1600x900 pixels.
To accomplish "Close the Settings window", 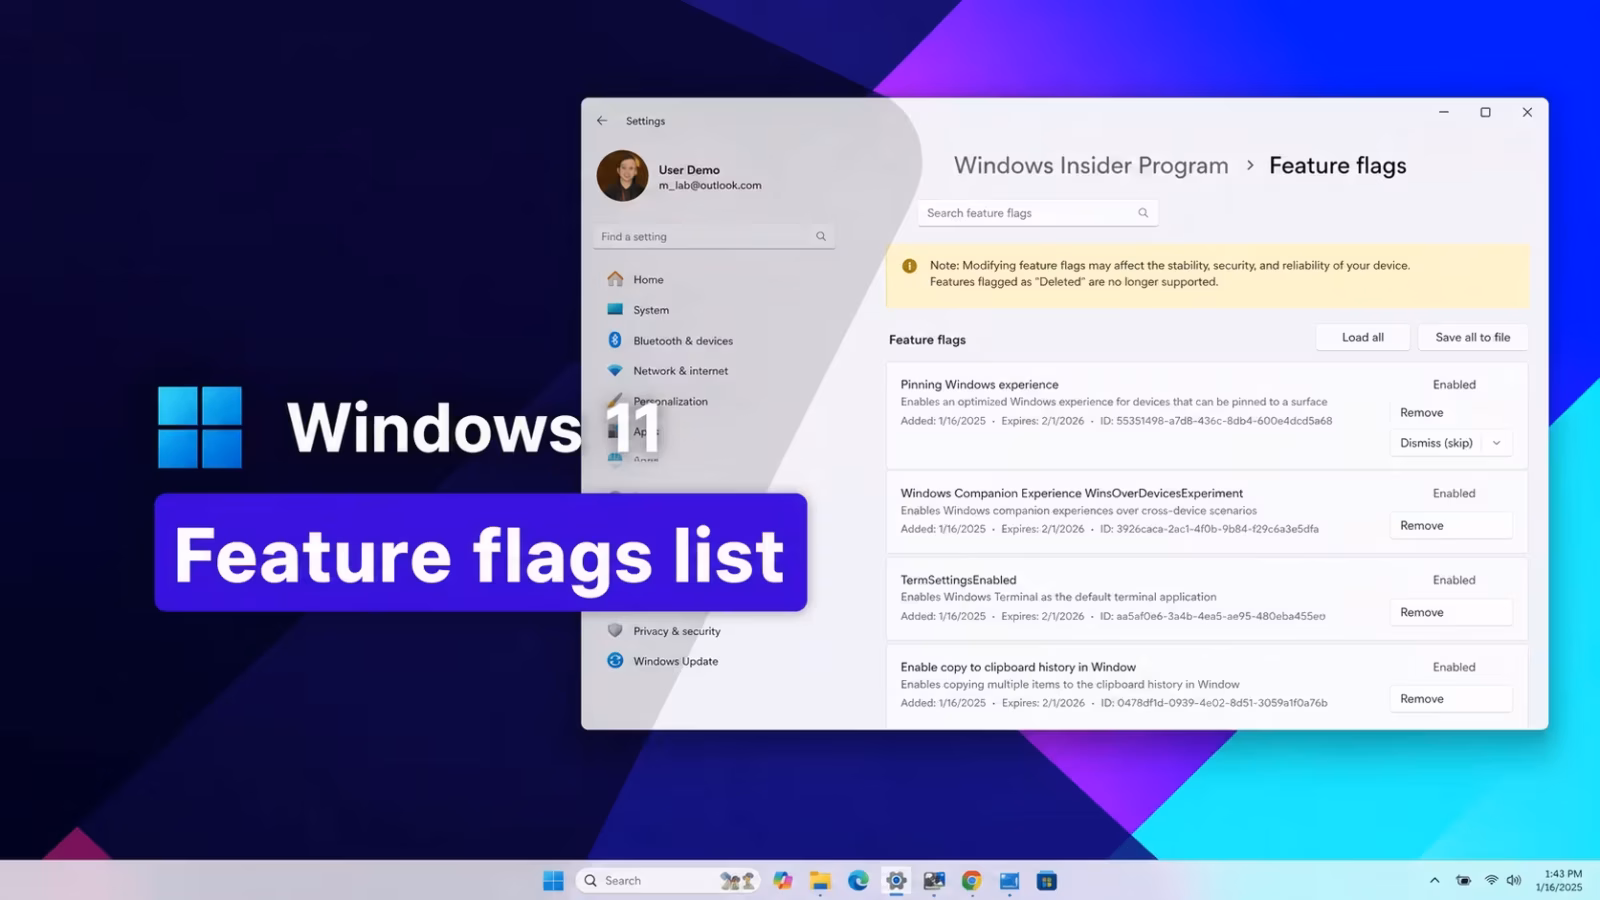I will coord(1527,113).
